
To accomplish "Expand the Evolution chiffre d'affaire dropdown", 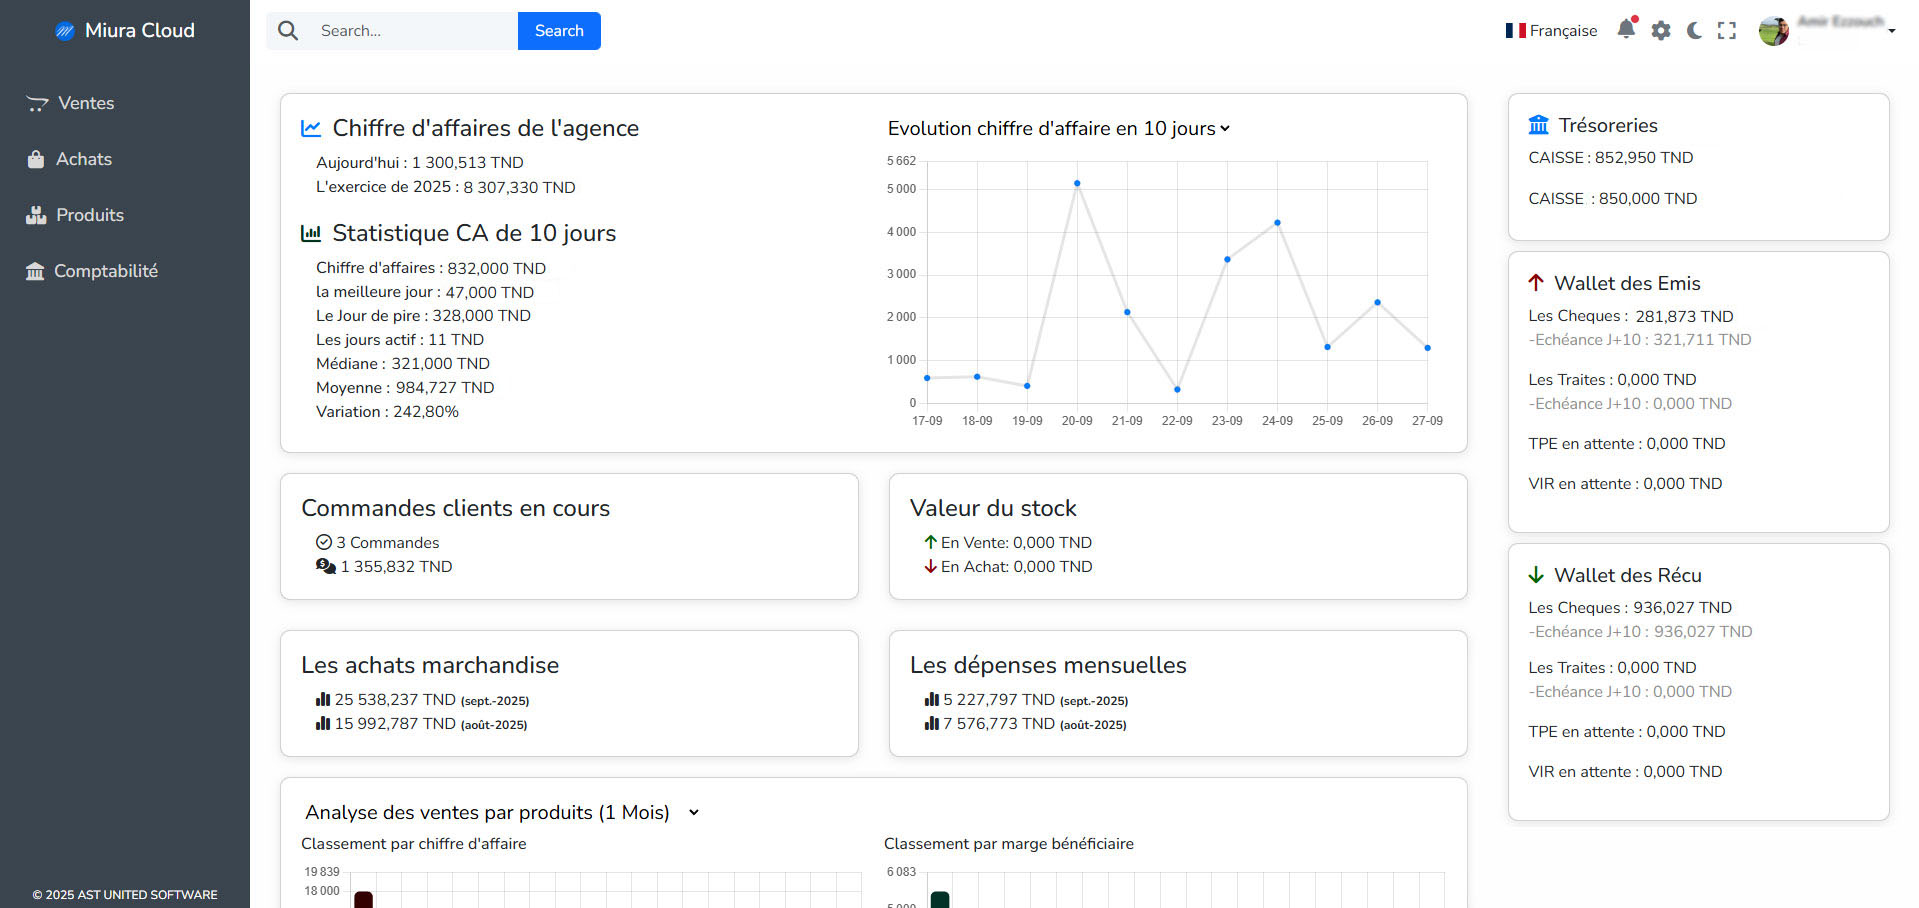I will pyautogui.click(x=1225, y=129).
